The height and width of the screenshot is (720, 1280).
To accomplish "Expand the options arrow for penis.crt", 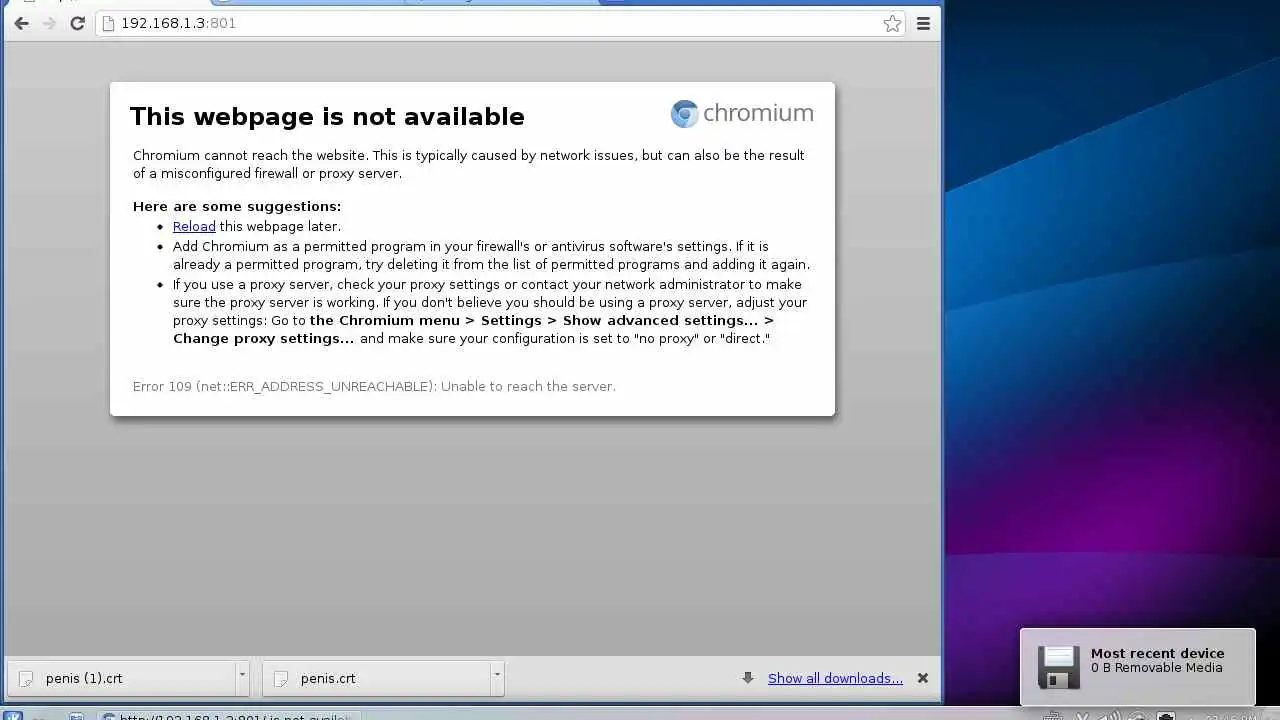I will tap(497, 677).
